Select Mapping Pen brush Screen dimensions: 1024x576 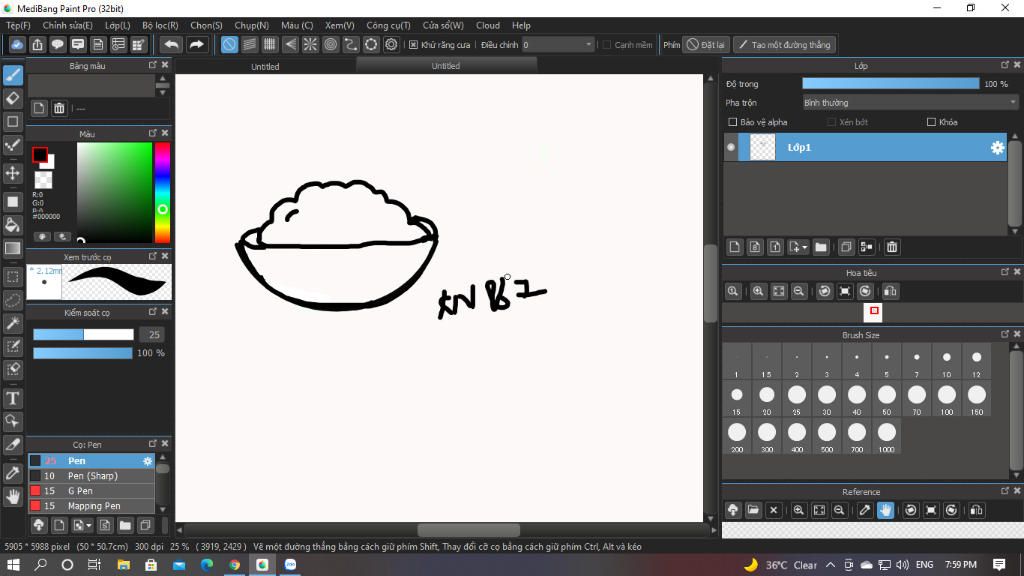pos(91,505)
